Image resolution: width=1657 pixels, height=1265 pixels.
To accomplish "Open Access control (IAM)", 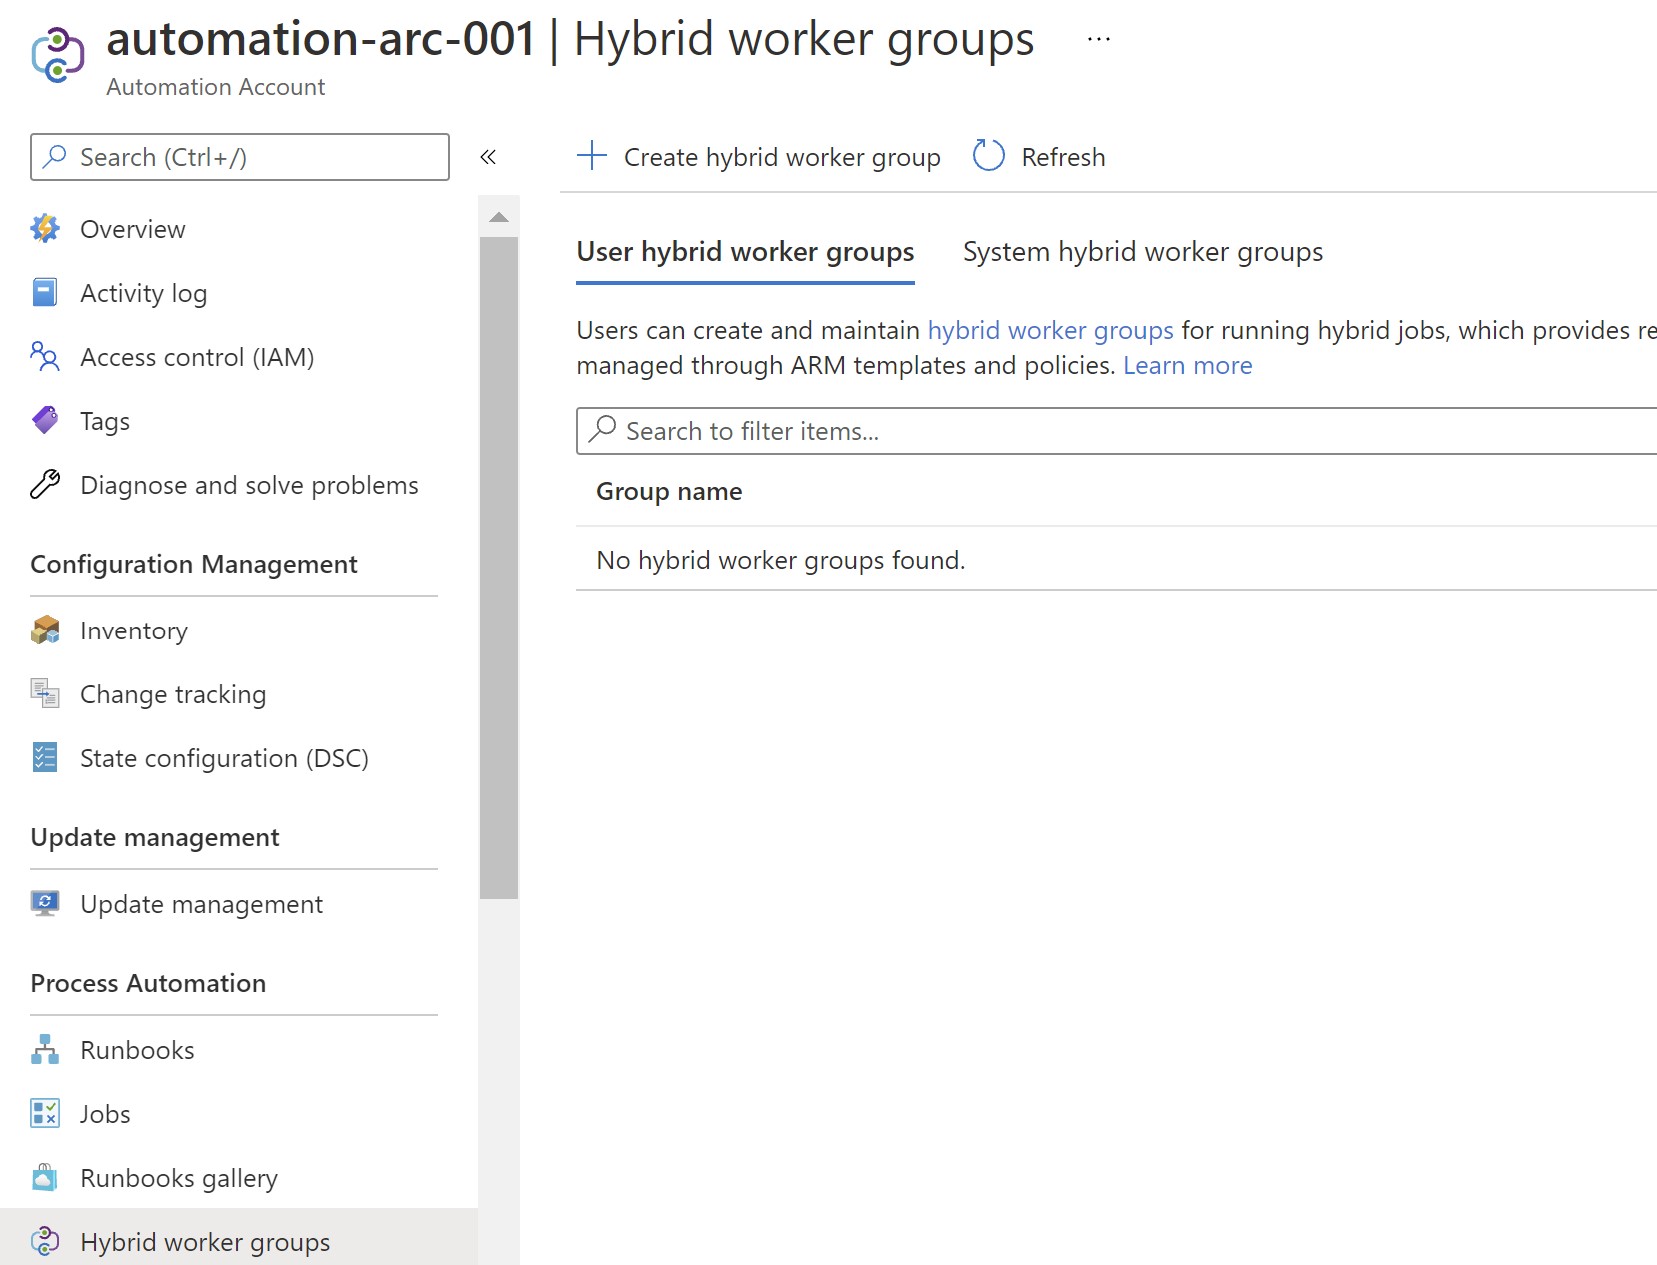I will tap(197, 357).
